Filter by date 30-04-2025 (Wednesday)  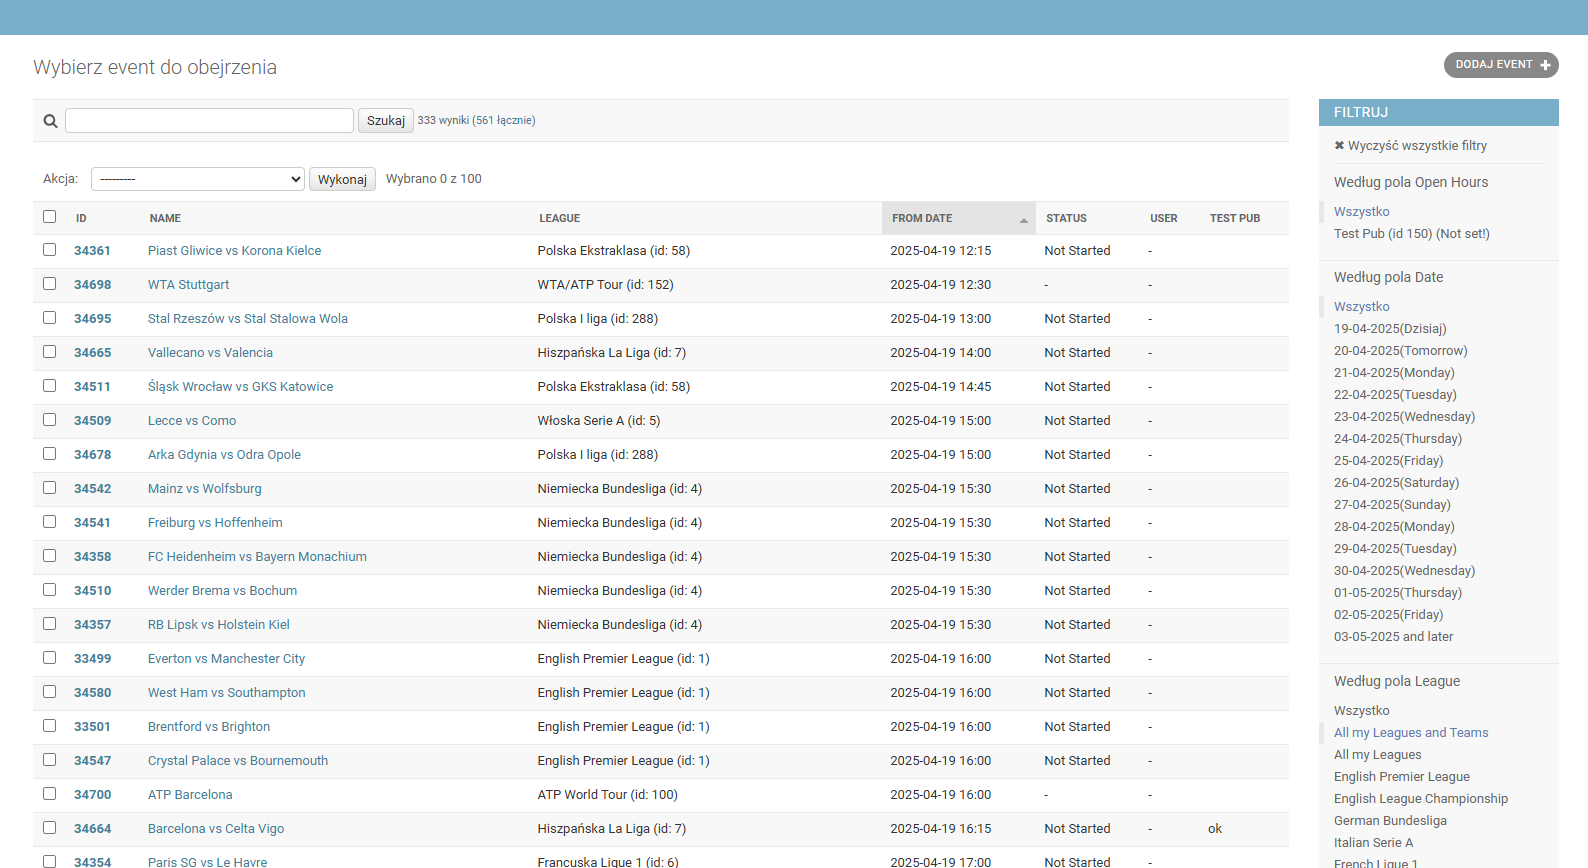1404,571
